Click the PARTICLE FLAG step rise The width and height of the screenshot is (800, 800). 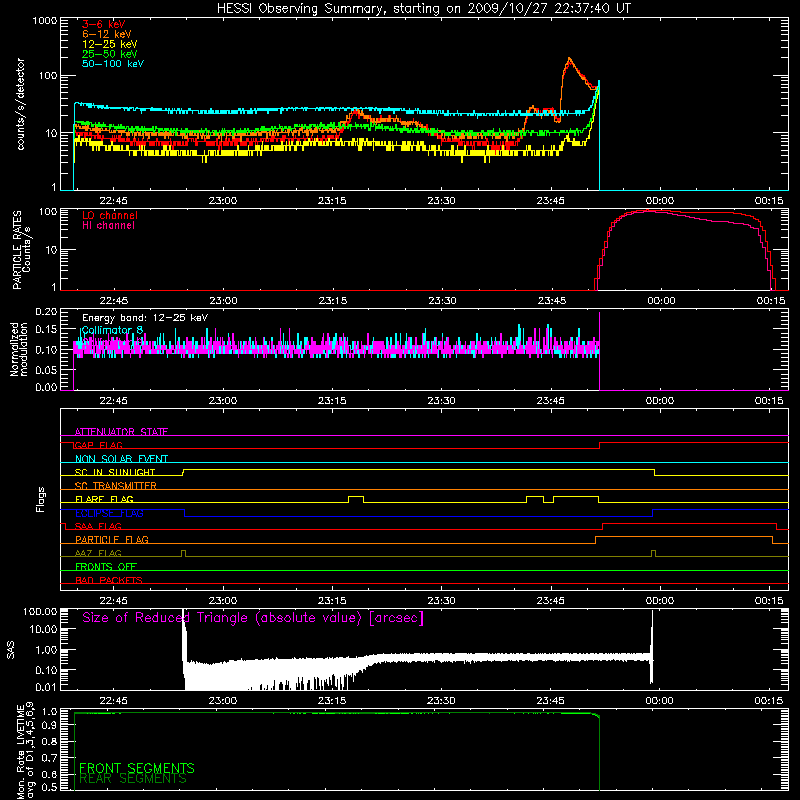[595, 540]
